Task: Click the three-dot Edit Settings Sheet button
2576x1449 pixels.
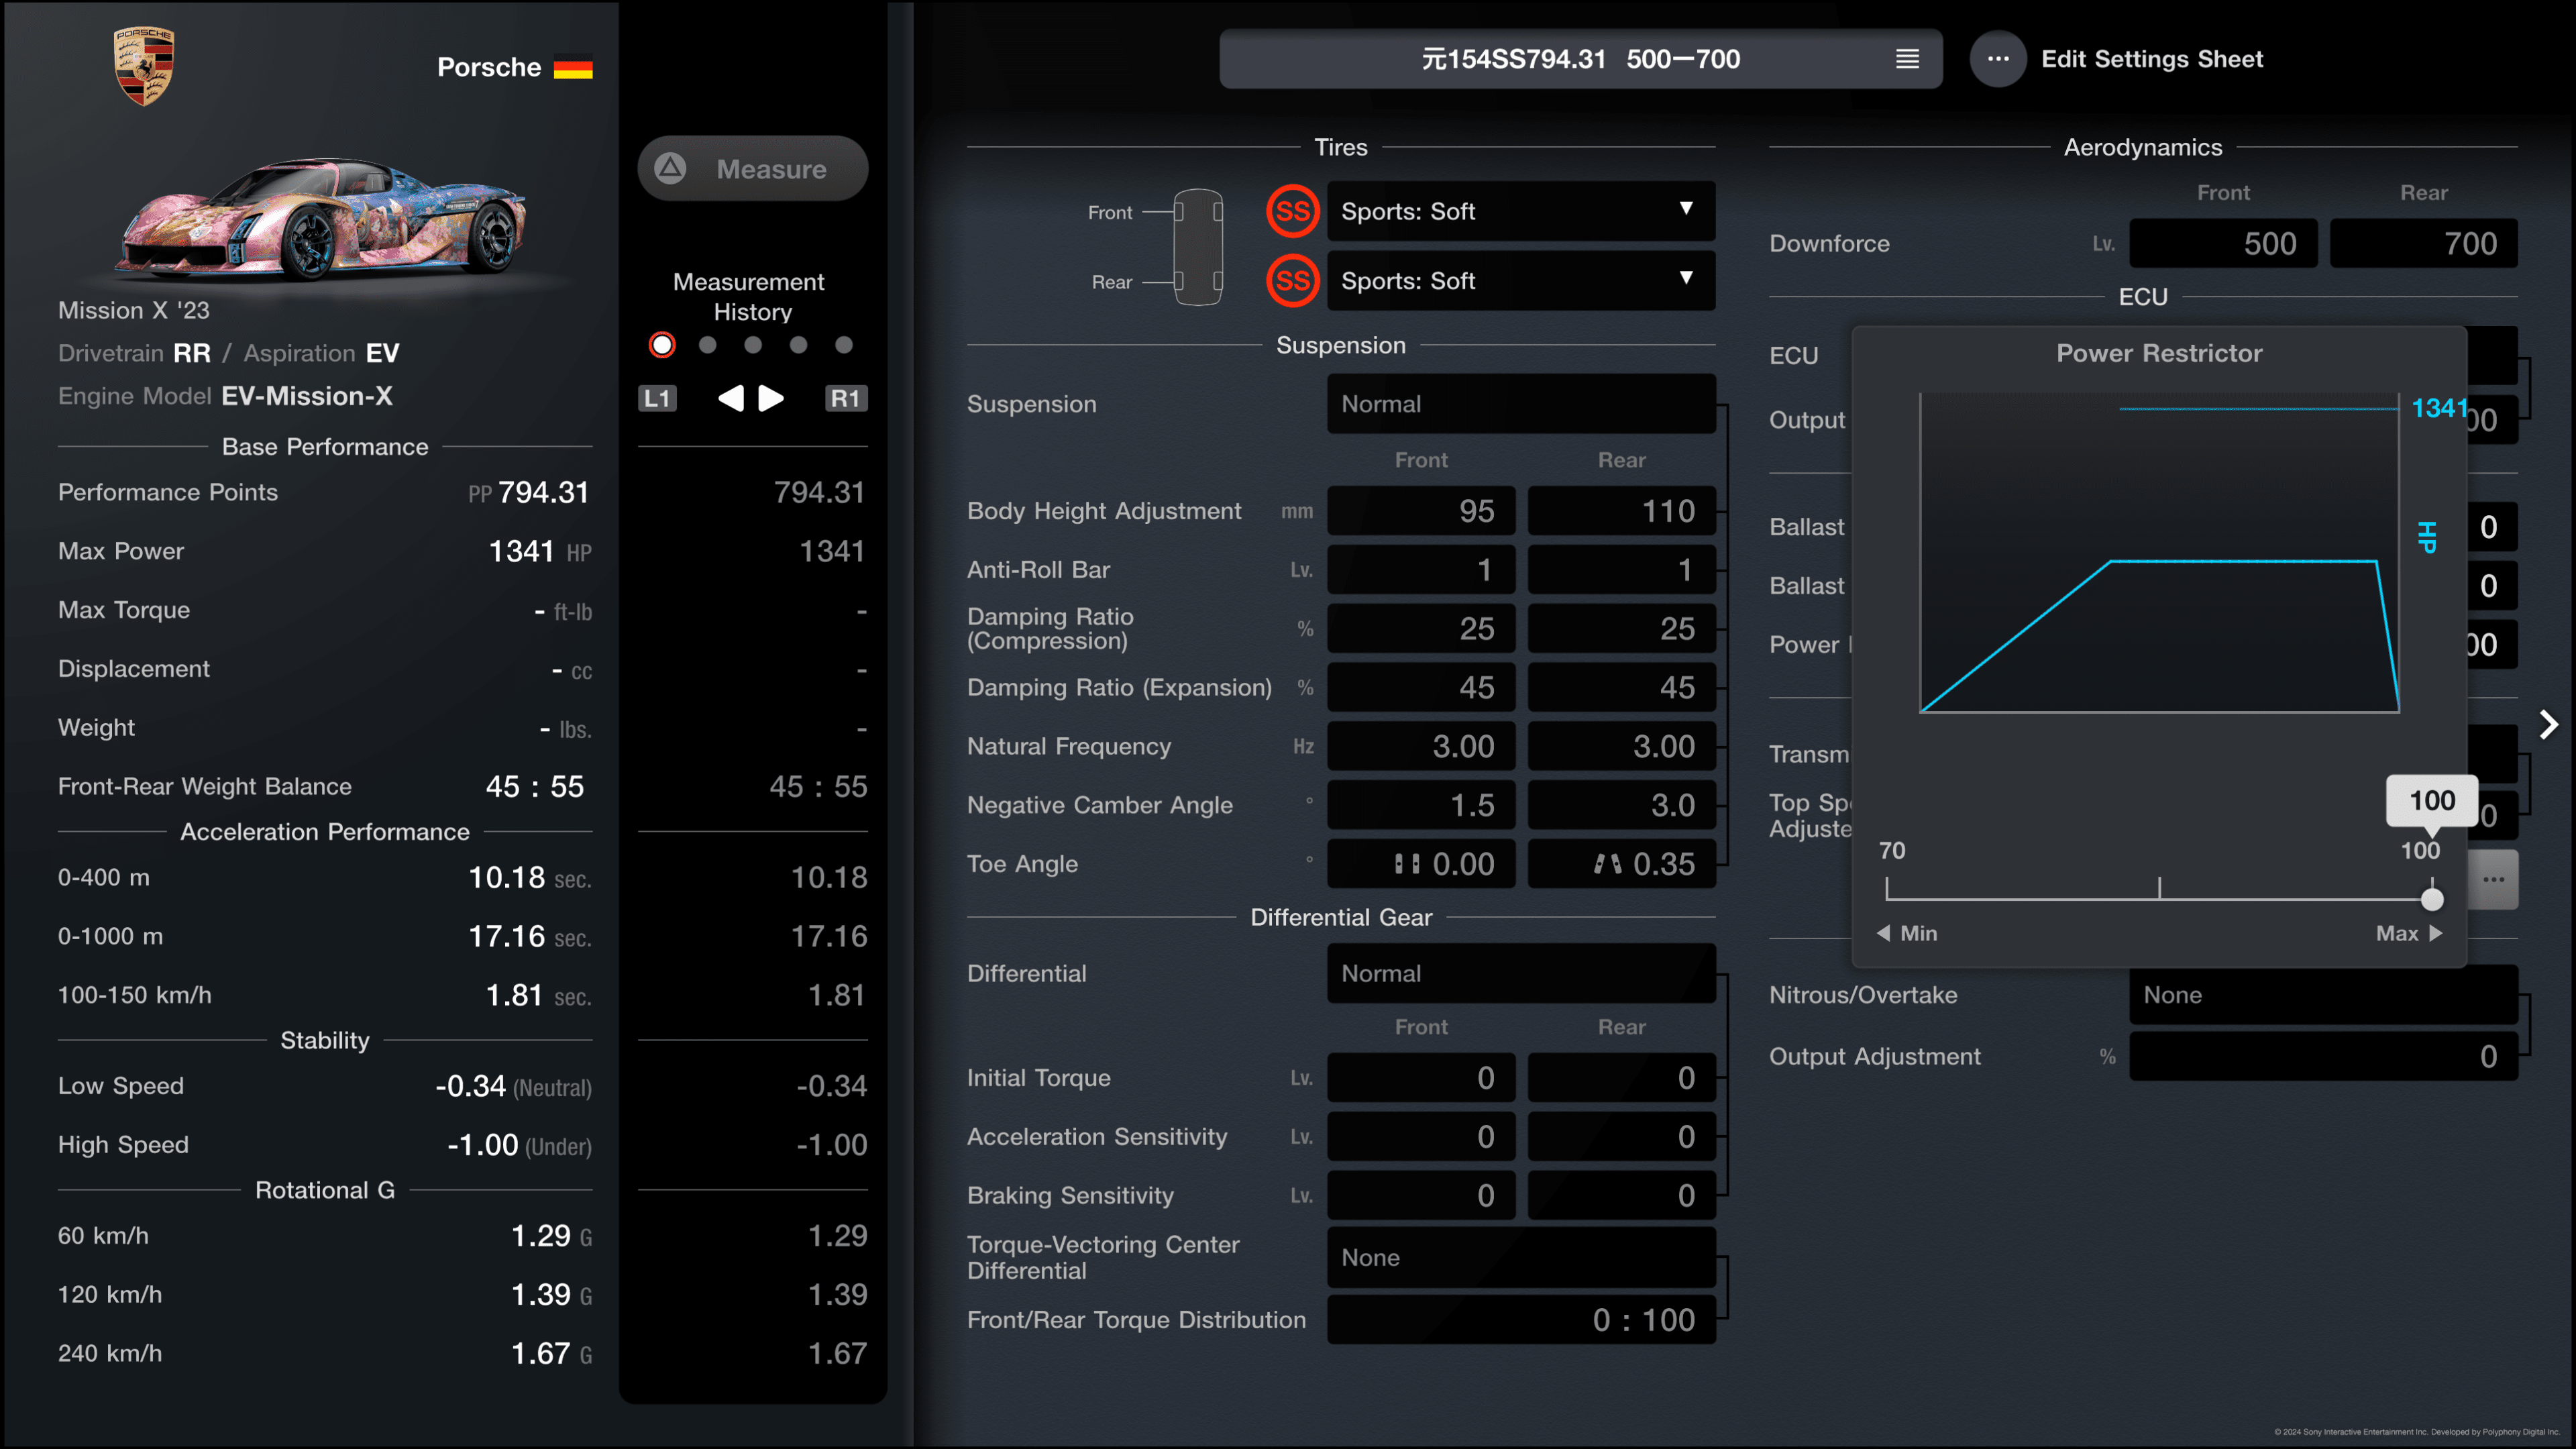Action: (x=1998, y=59)
